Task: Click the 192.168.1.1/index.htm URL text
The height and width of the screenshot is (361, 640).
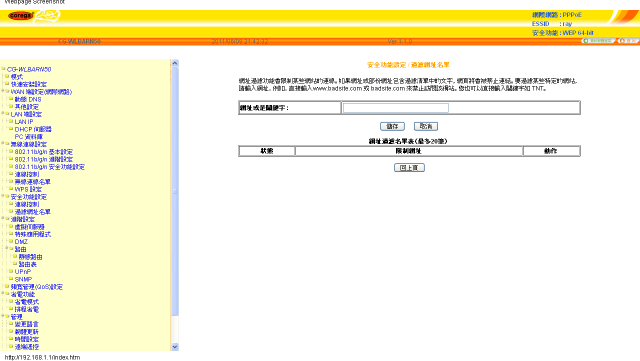Action: 42,357
